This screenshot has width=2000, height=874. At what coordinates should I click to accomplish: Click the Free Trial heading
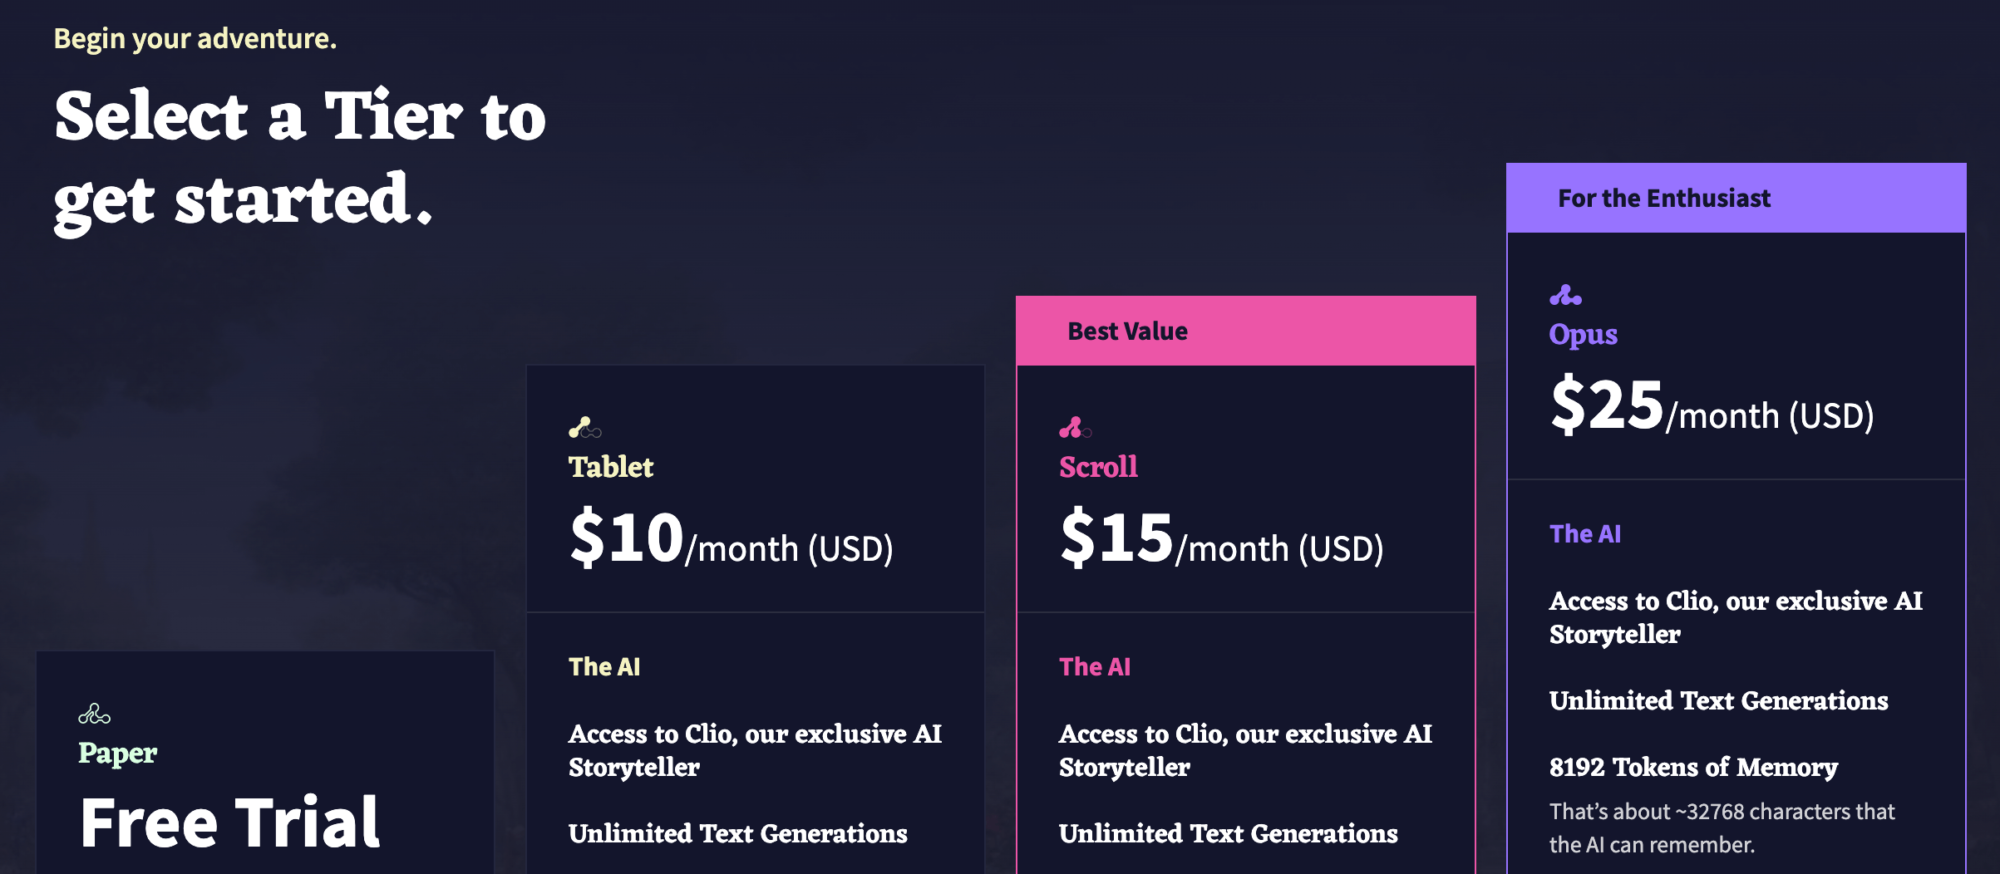(x=230, y=823)
